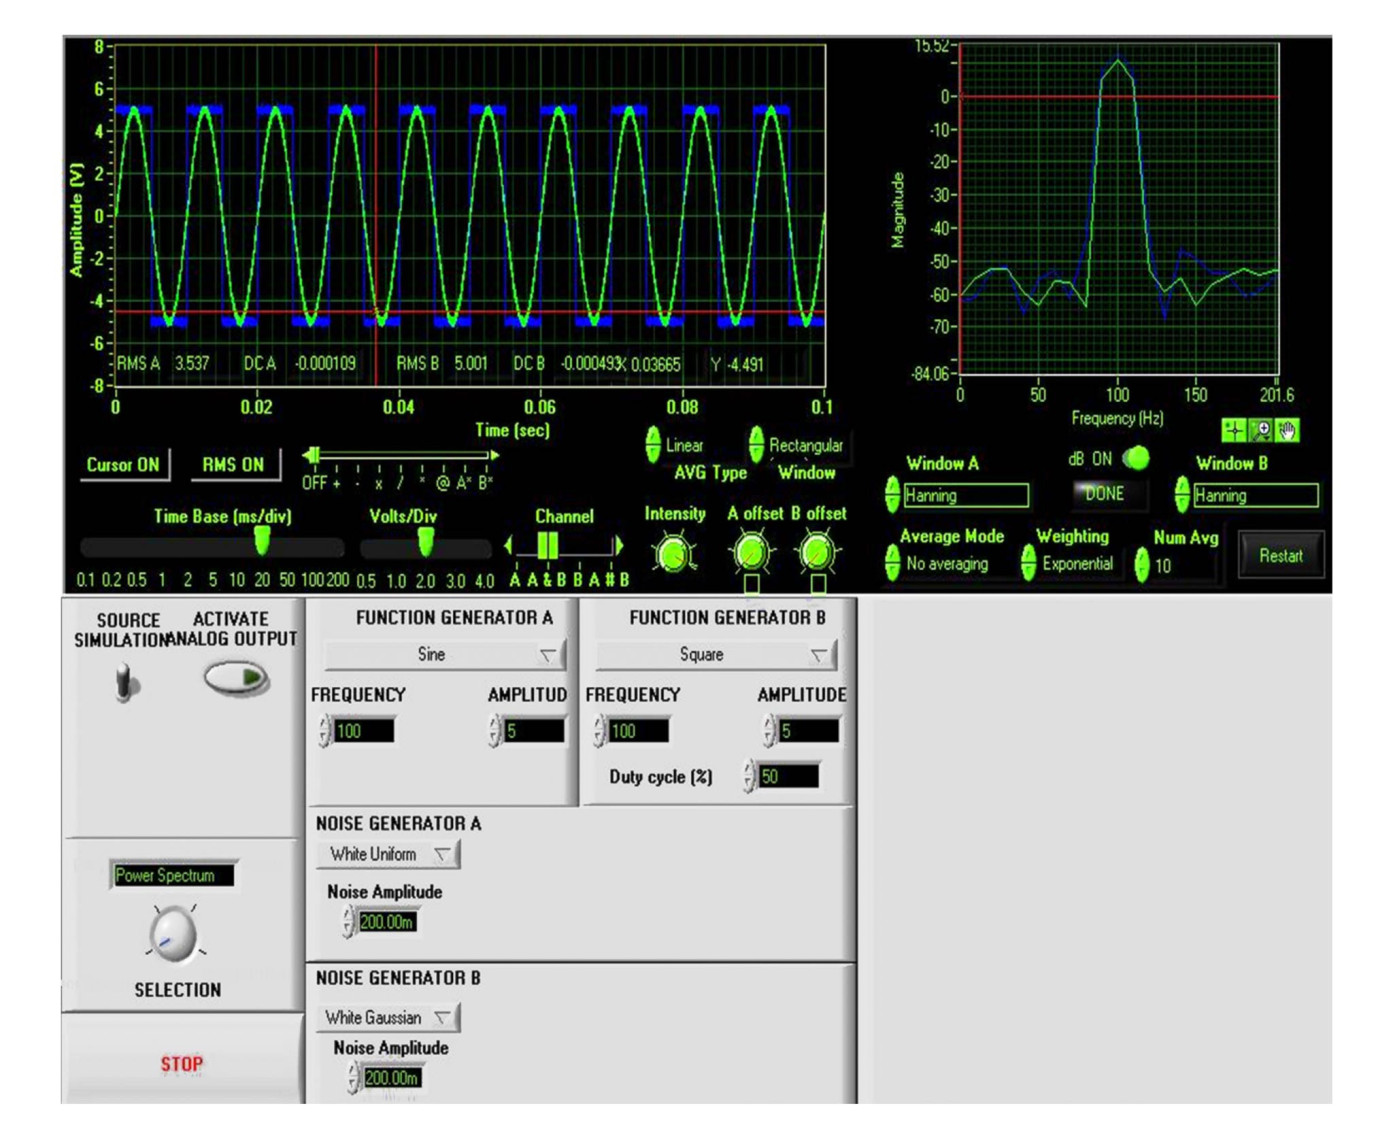Click Generator B FREQUENCY field showing 100
Screen dimensions: 1393x1125
638,731
